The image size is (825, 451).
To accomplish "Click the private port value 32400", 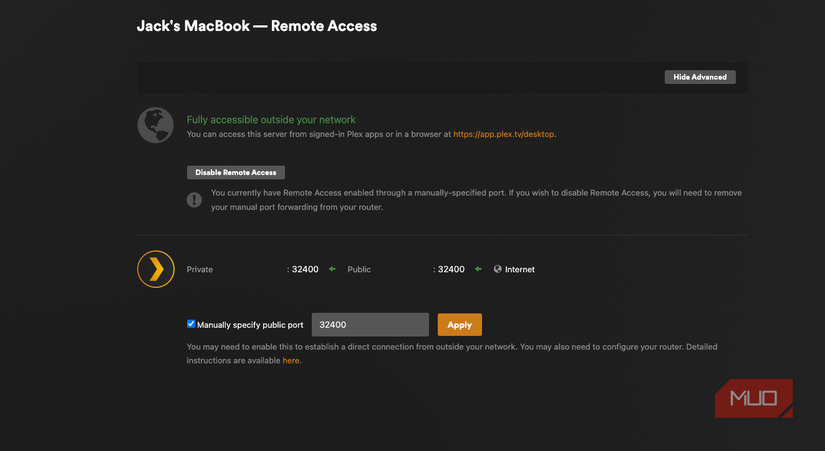I will 303,269.
